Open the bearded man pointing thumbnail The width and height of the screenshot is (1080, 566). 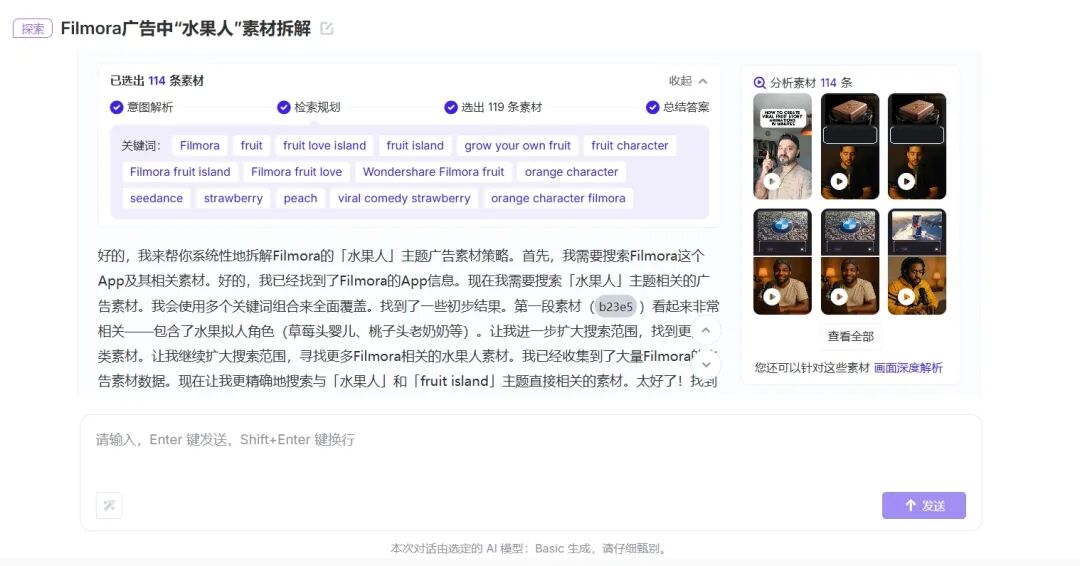click(782, 147)
